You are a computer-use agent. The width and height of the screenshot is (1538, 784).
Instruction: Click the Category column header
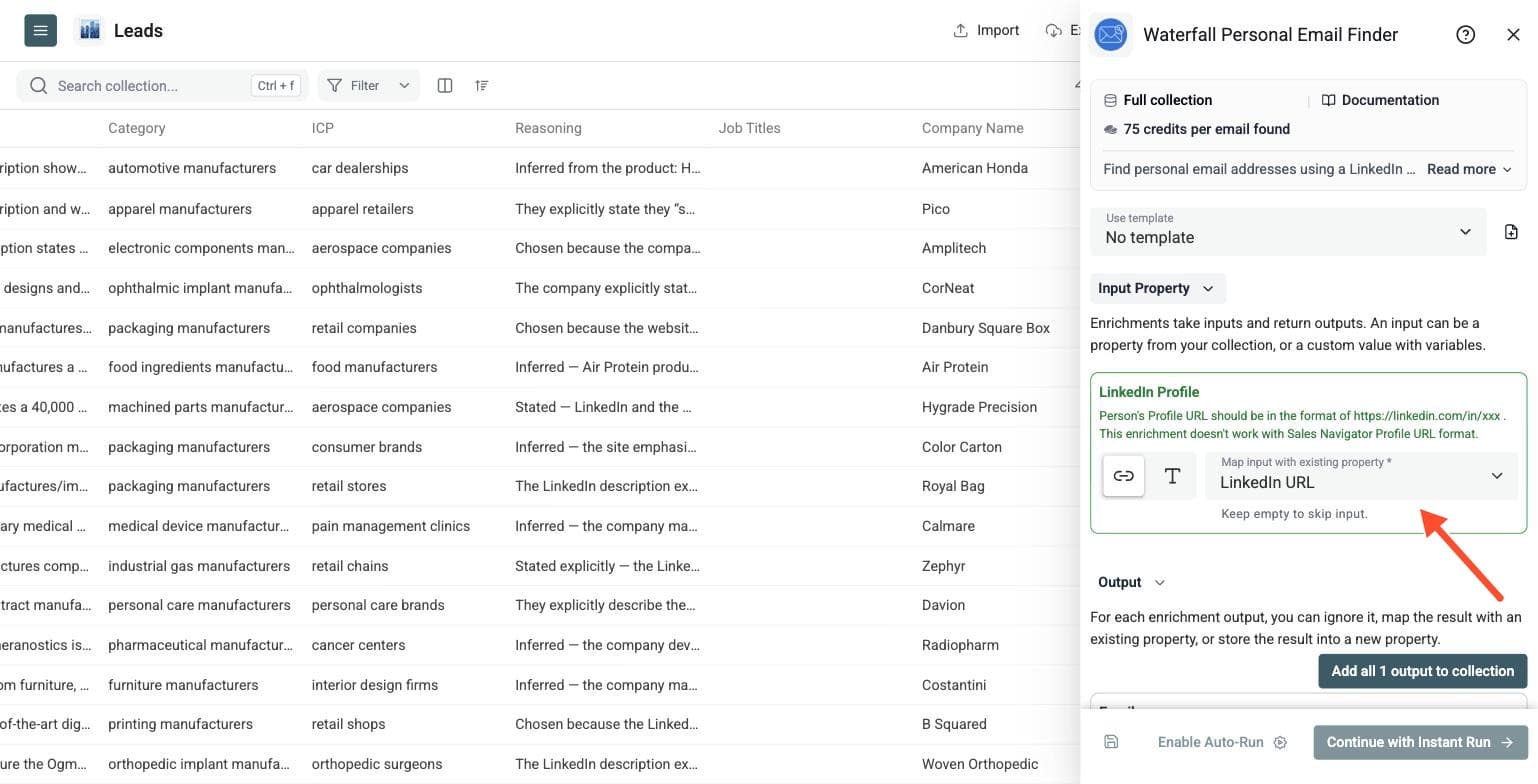[136, 128]
